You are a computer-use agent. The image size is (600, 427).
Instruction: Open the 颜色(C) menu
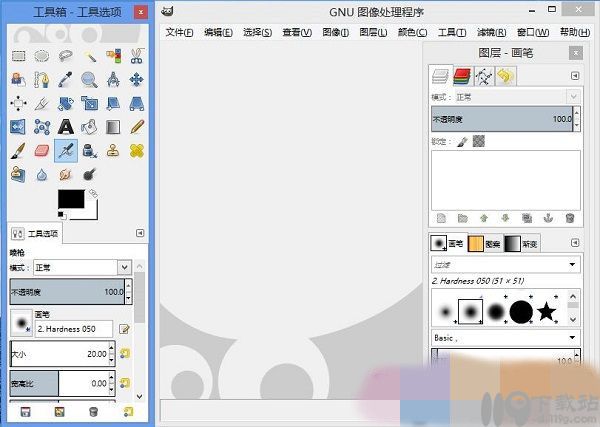tap(412, 33)
